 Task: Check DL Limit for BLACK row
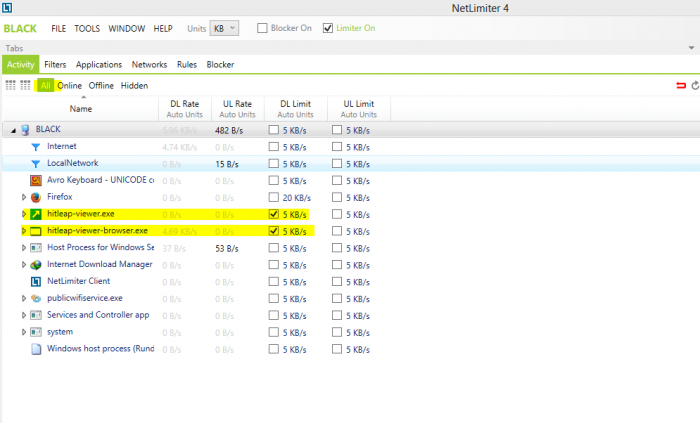[274, 130]
